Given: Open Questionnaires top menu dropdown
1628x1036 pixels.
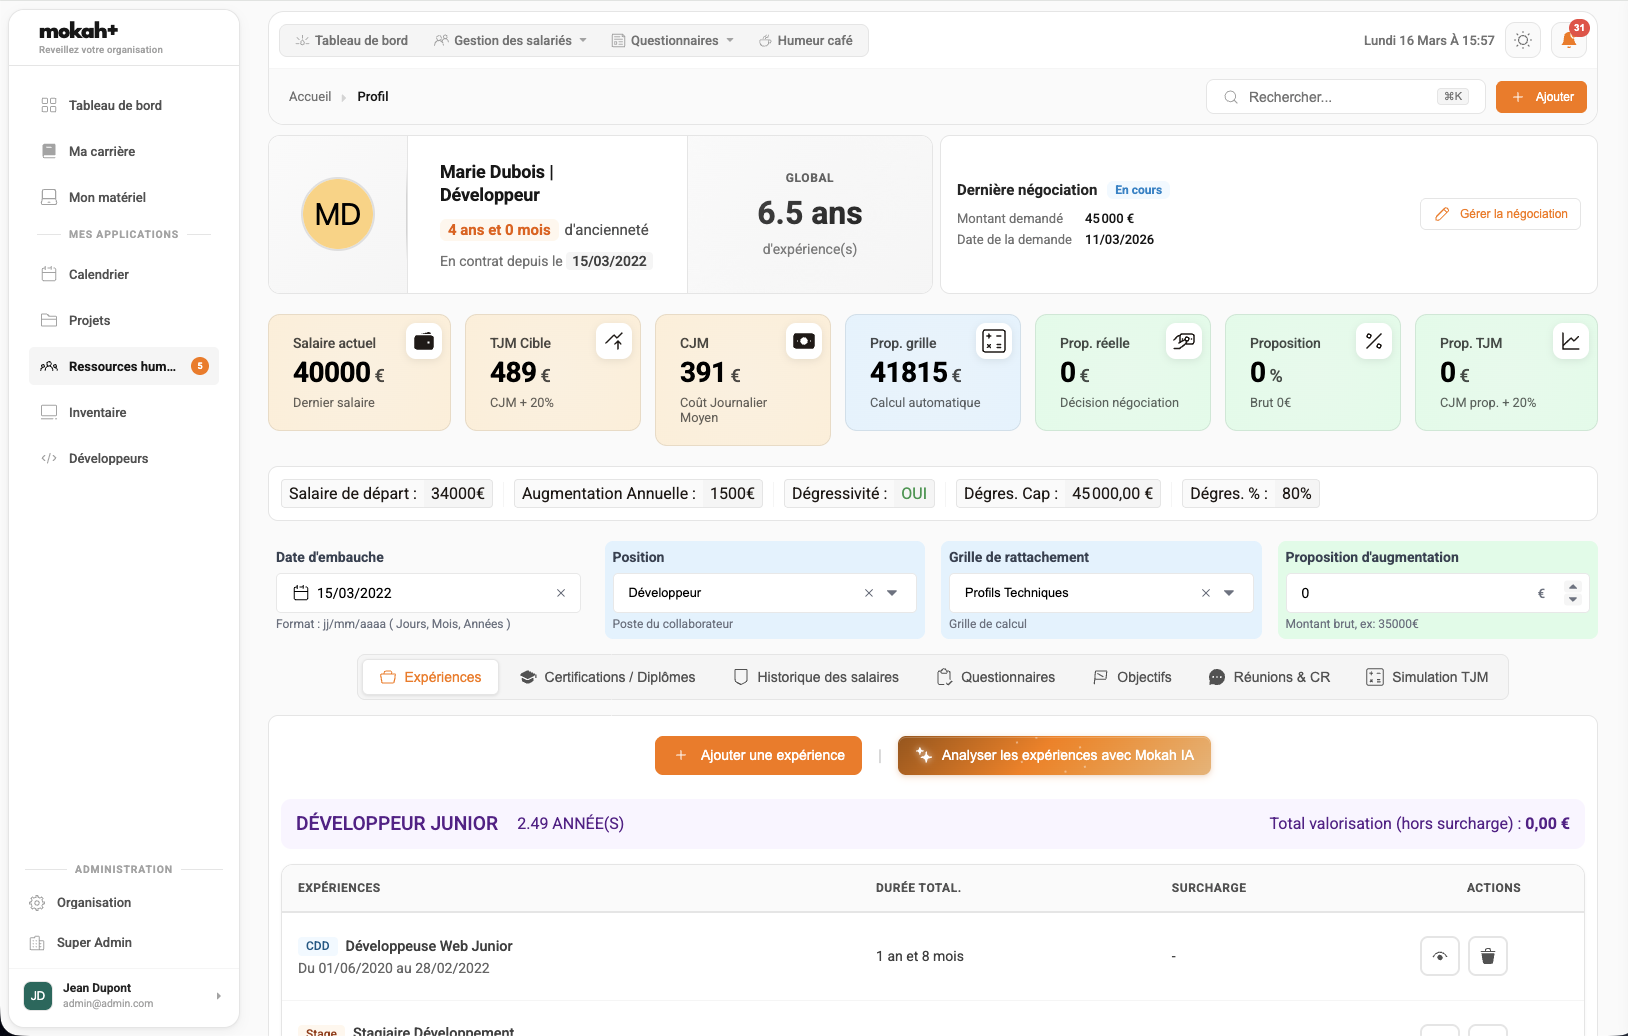Looking at the screenshot, I should point(673,40).
